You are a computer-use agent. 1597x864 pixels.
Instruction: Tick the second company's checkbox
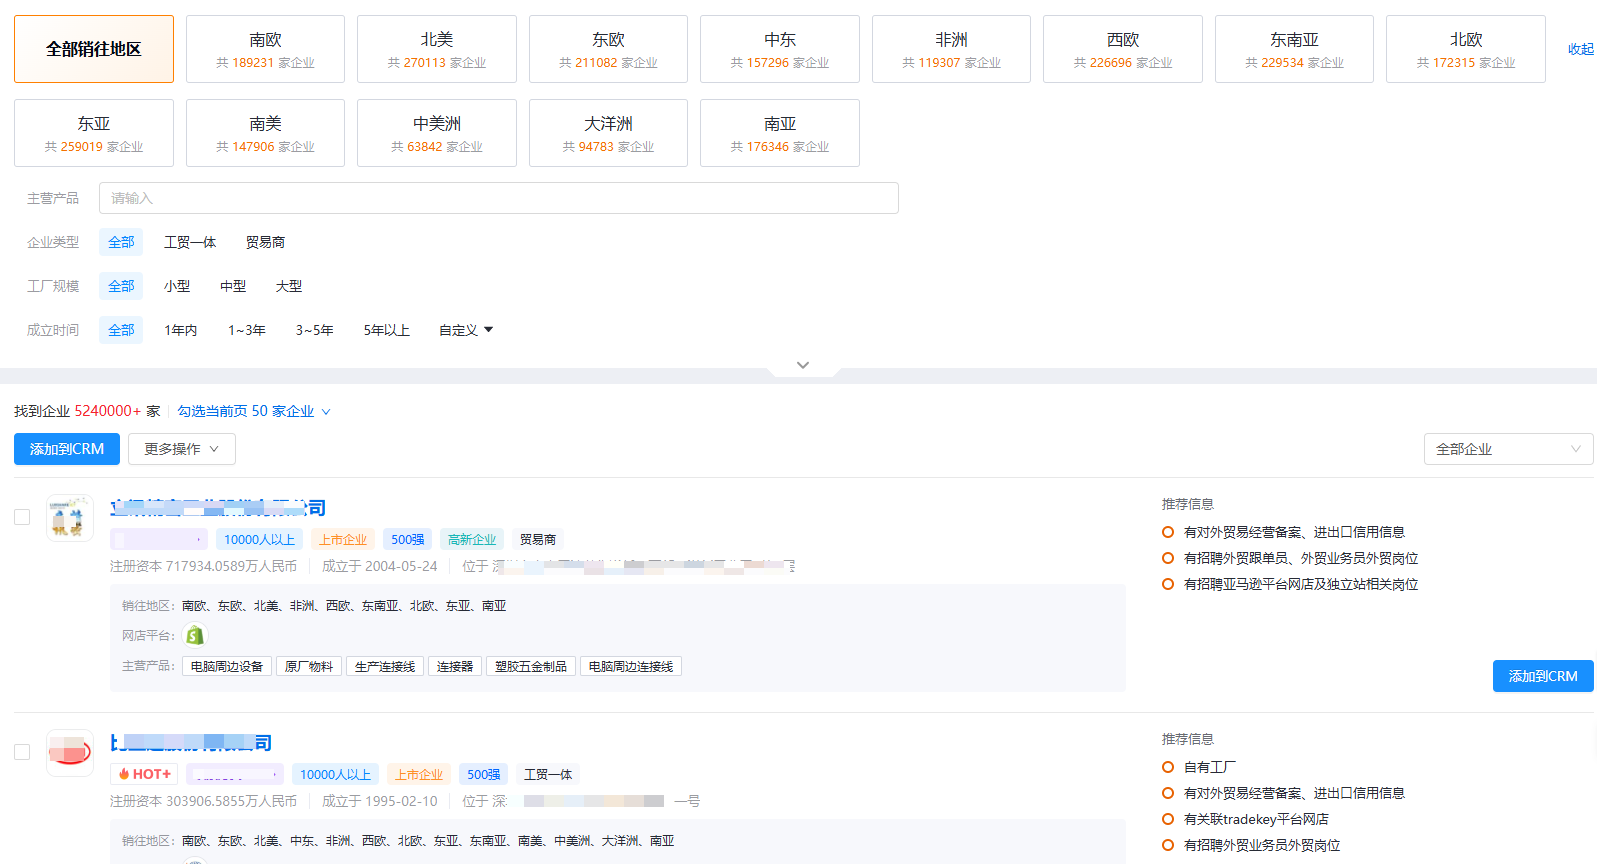coord(22,752)
